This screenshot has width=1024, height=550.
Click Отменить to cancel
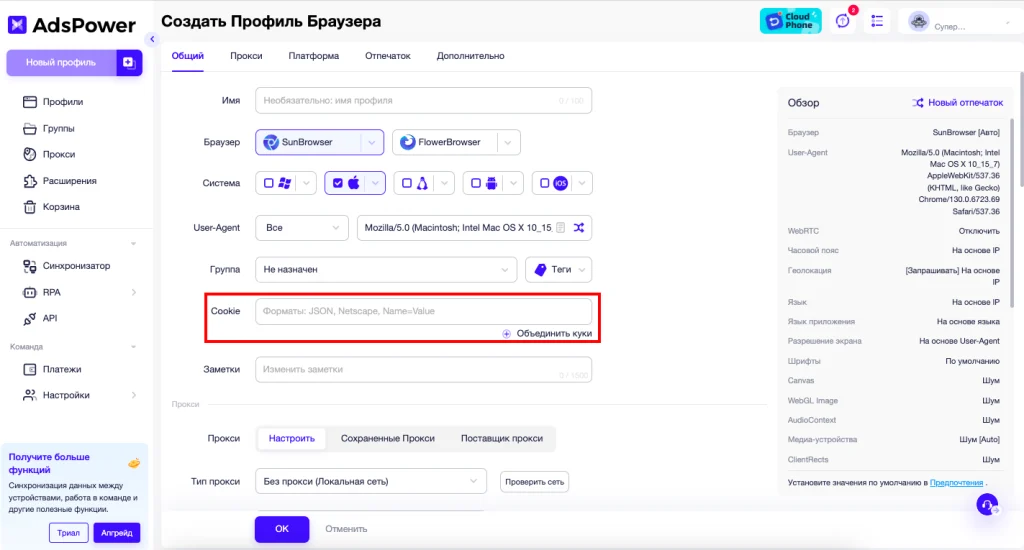click(x=346, y=529)
